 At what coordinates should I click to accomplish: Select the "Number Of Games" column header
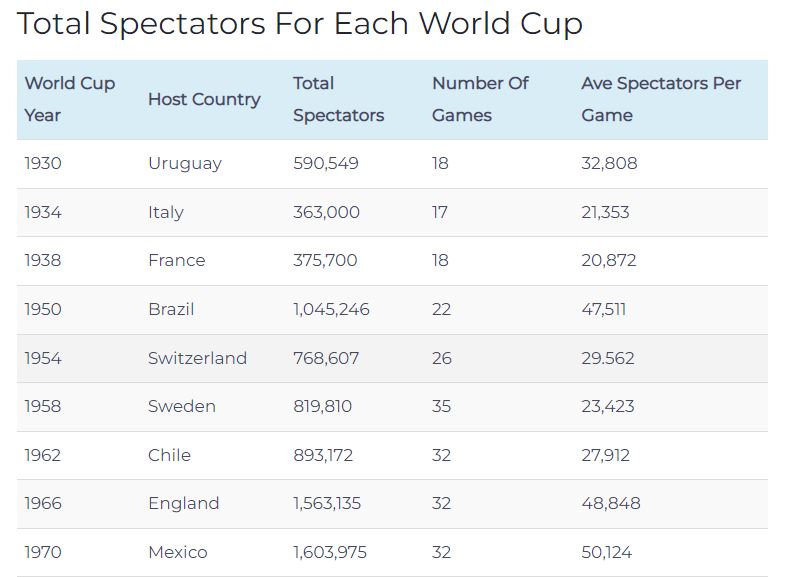(x=480, y=99)
